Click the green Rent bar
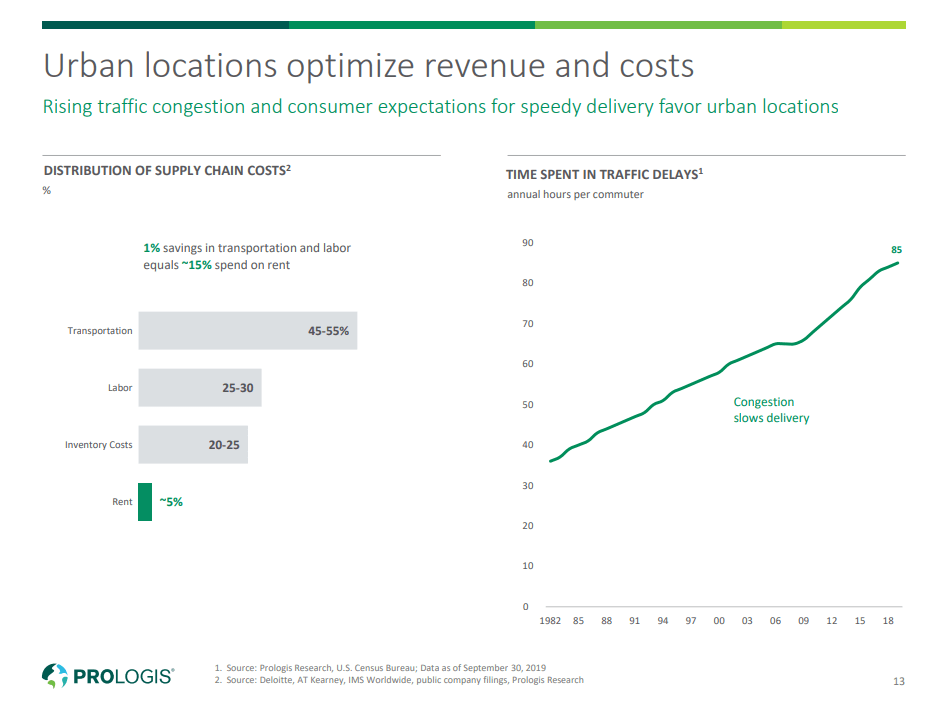 click(145, 501)
